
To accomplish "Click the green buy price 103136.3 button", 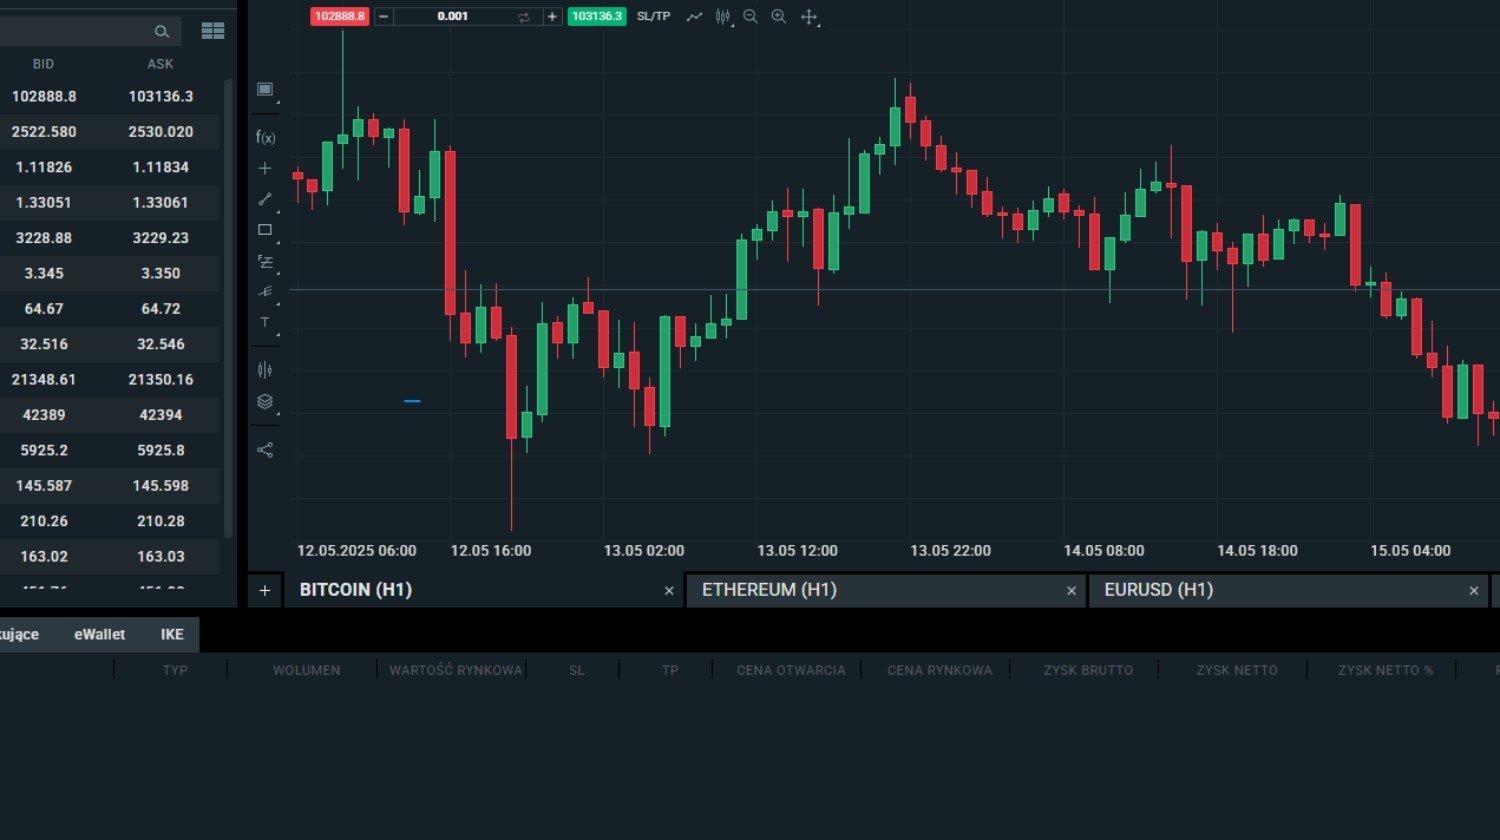I will [x=597, y=17].
